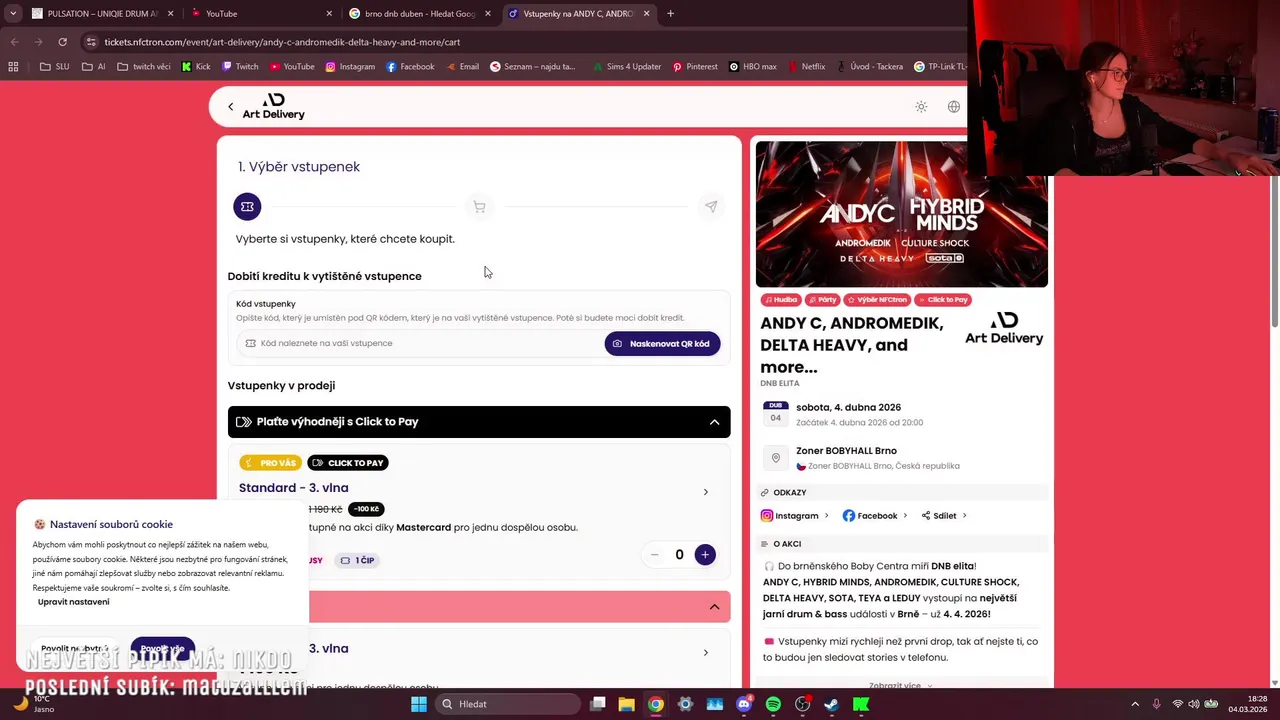Viewport: 1280px width, 720px height.
Task: Open details chevron for second 3. vlna ticket
Action: 705,653
